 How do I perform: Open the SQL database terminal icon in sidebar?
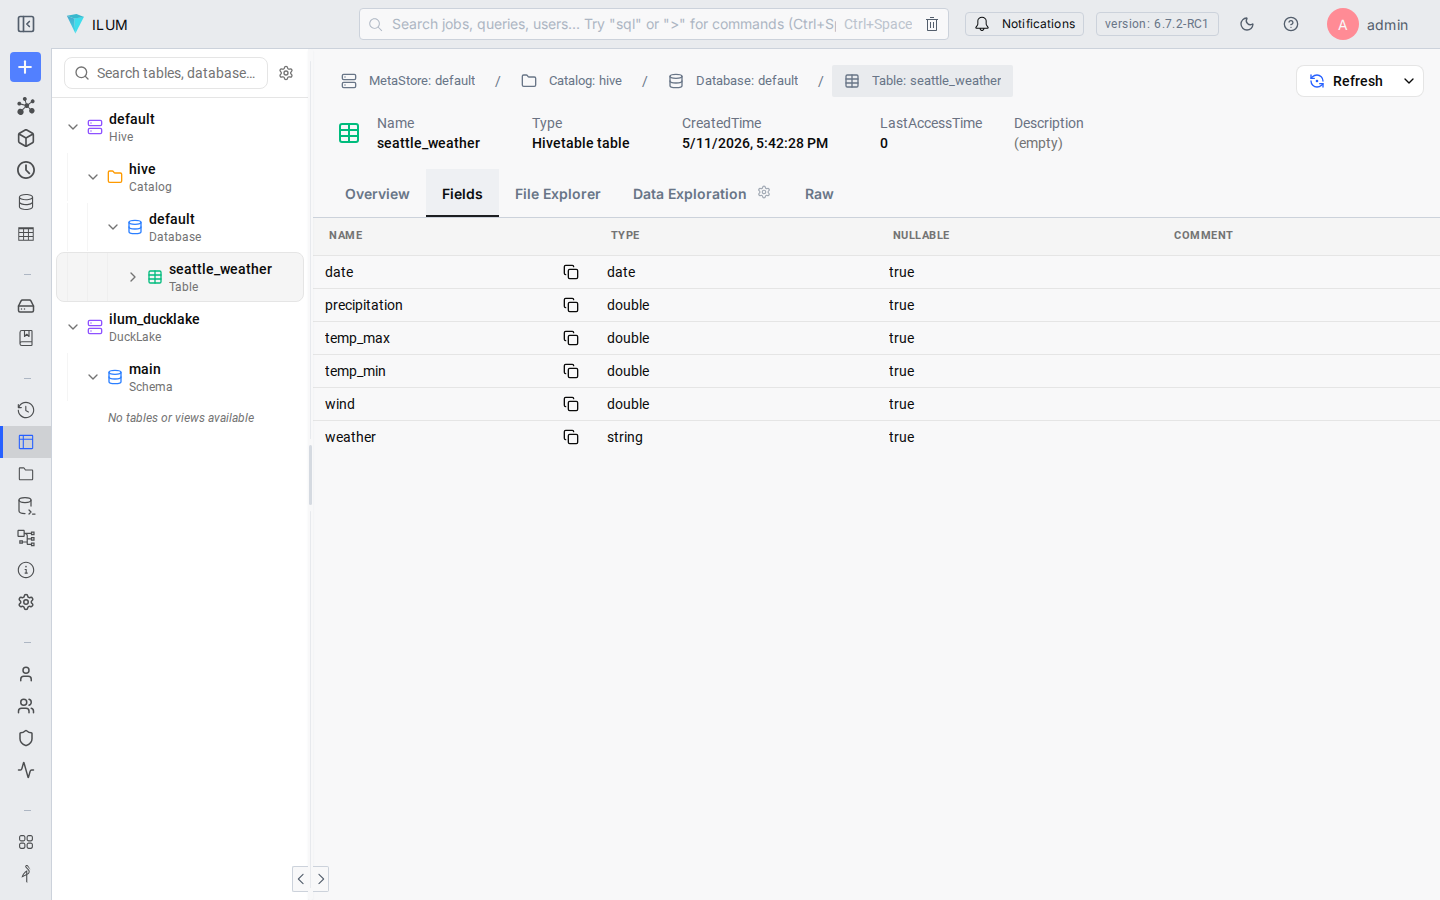point(26,506)
